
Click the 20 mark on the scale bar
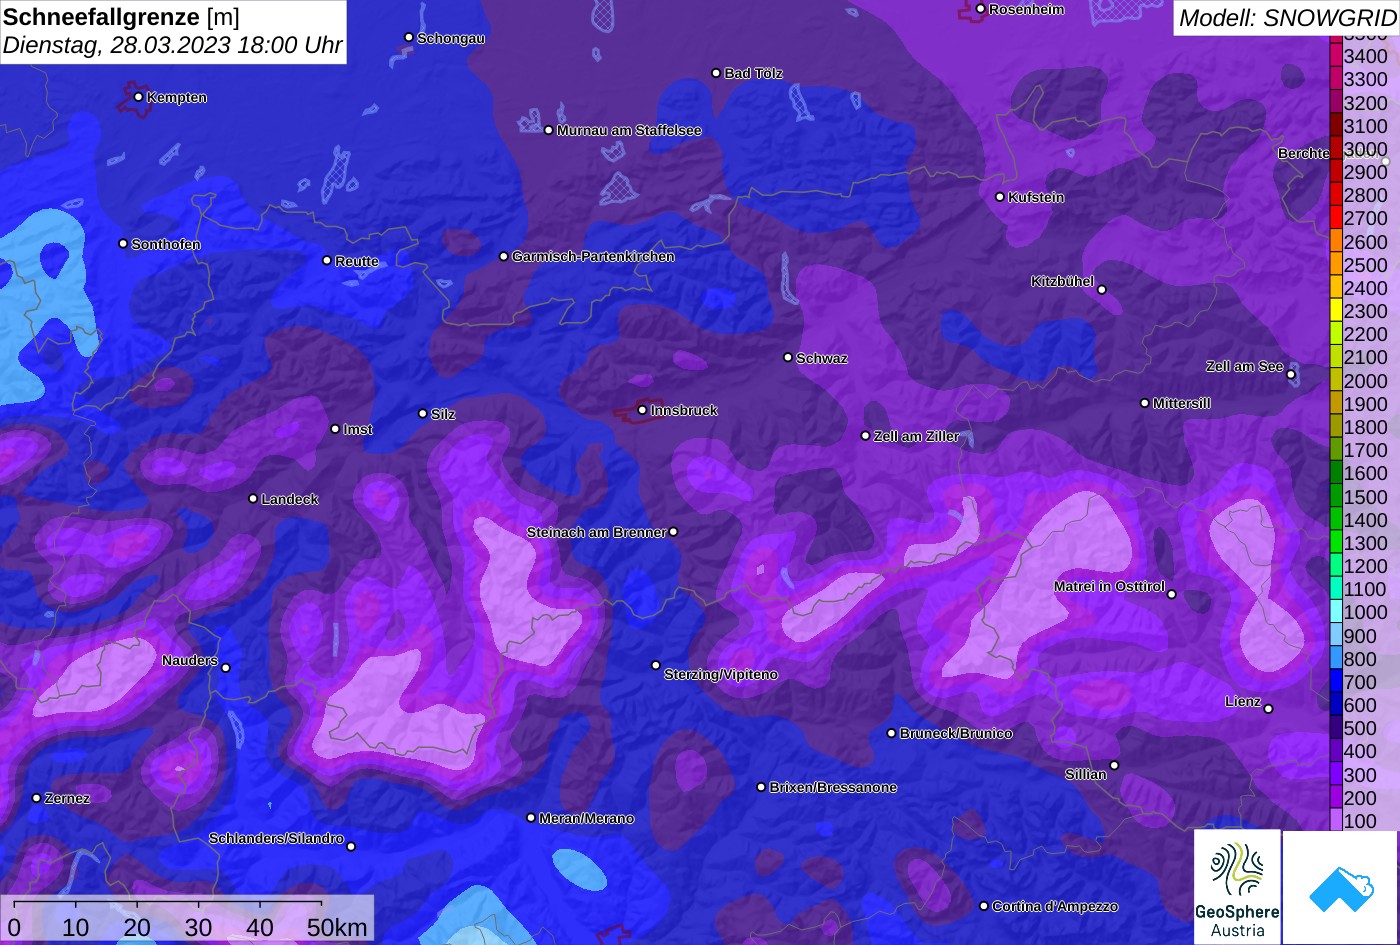point(137,927)
